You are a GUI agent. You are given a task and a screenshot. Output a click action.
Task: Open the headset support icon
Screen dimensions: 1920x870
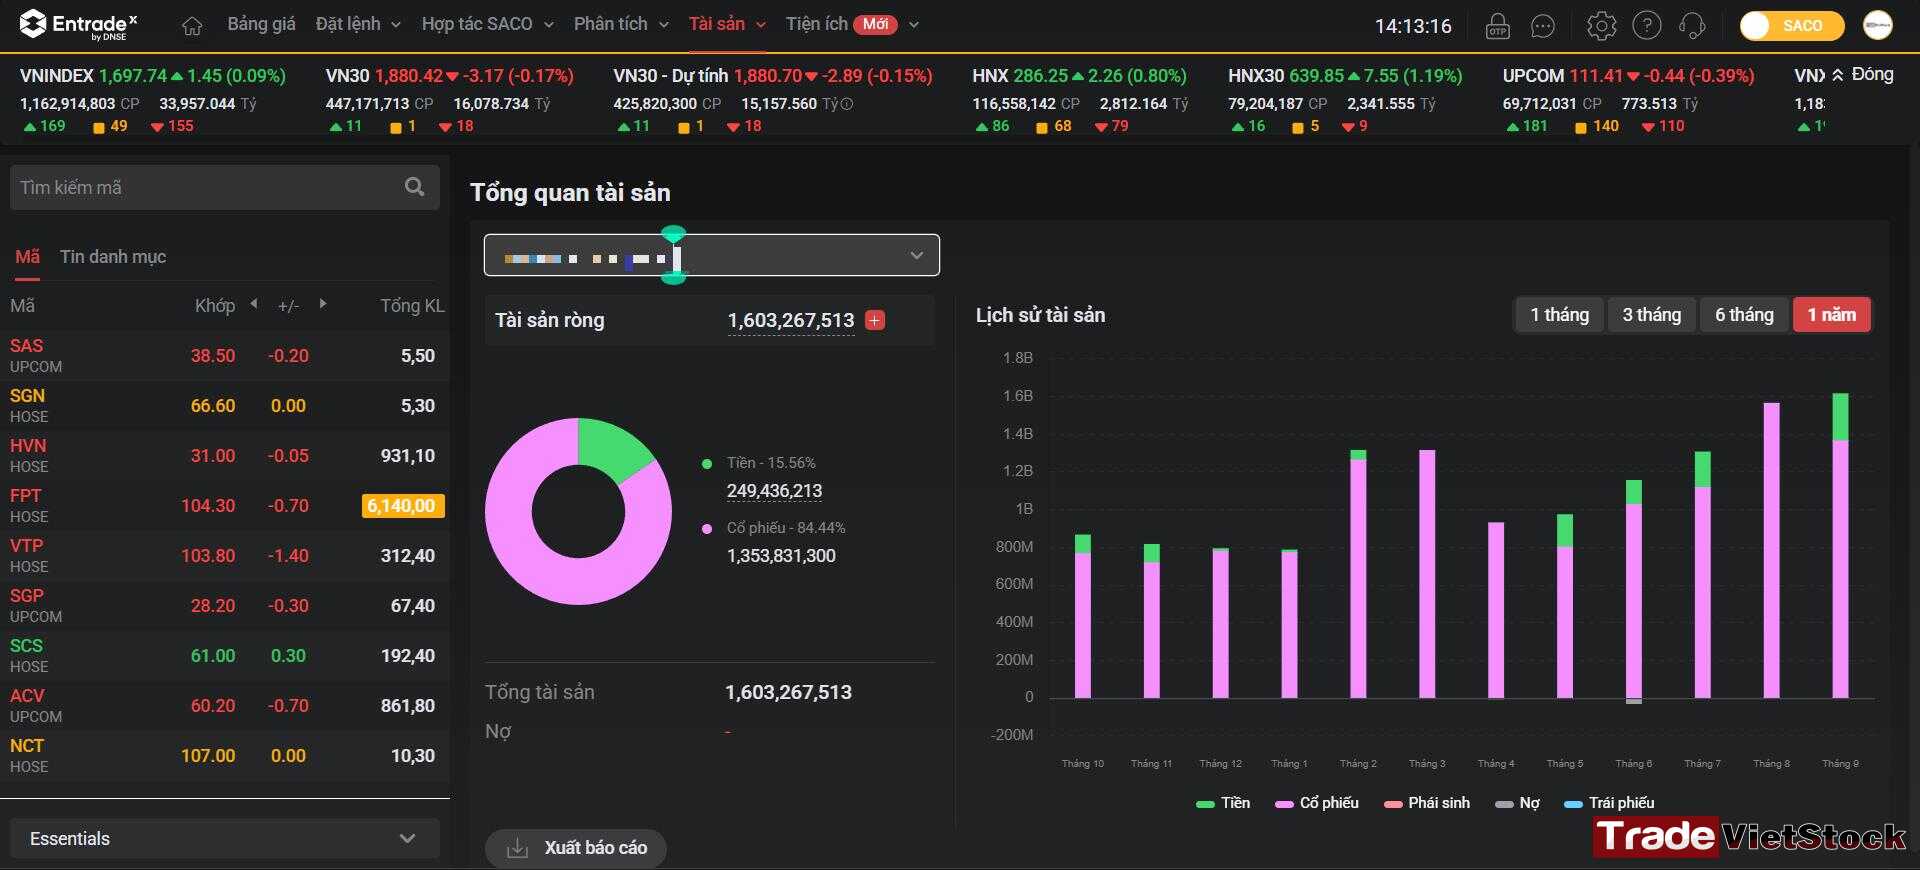[x=1692, y=26]
